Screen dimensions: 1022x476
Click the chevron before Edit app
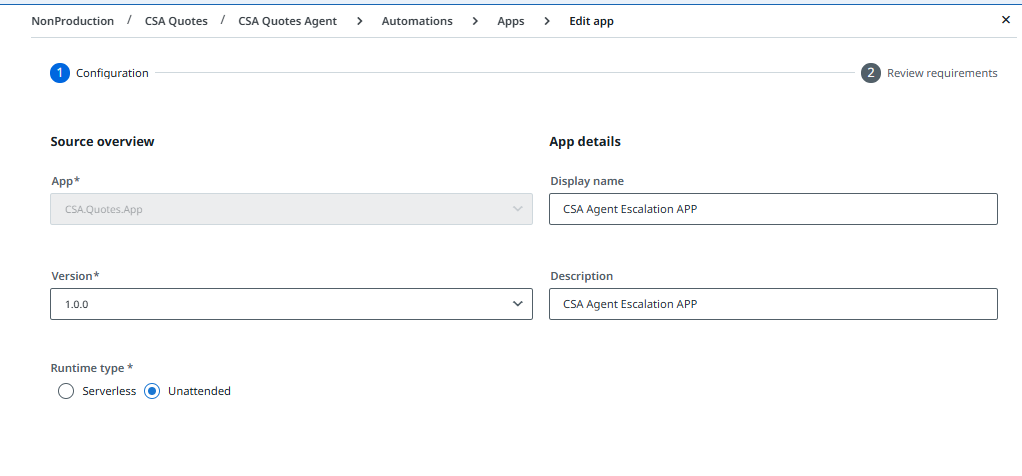coord(547,21)
